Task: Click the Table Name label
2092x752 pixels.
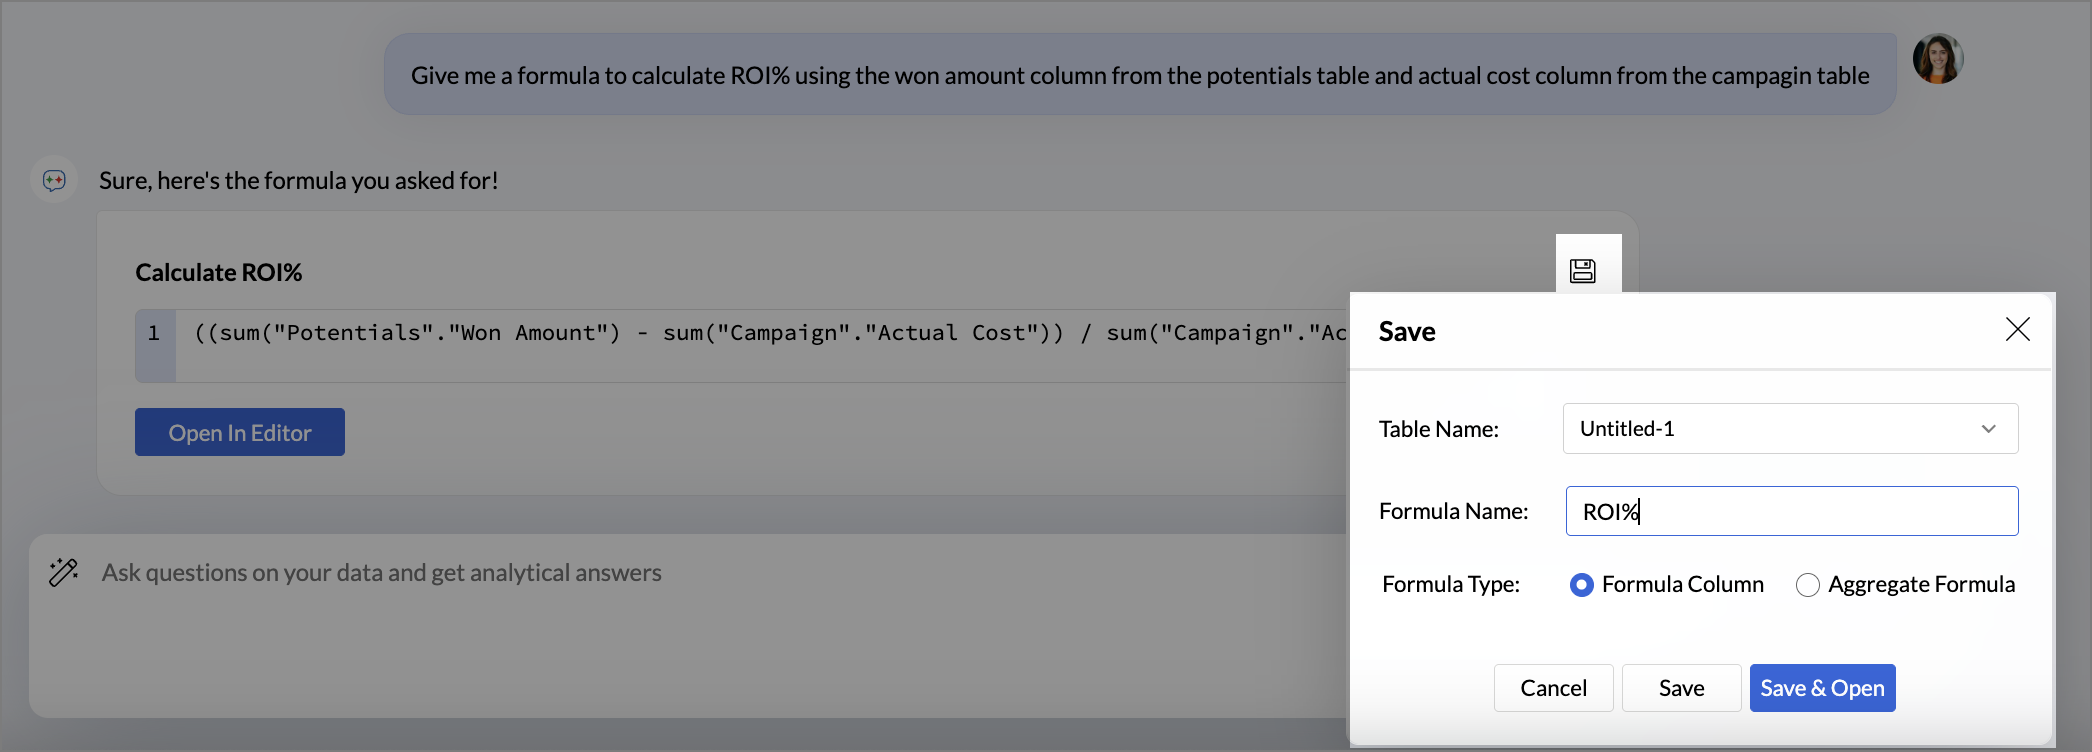Action: pyautogui.click(x=1438, y=429)
